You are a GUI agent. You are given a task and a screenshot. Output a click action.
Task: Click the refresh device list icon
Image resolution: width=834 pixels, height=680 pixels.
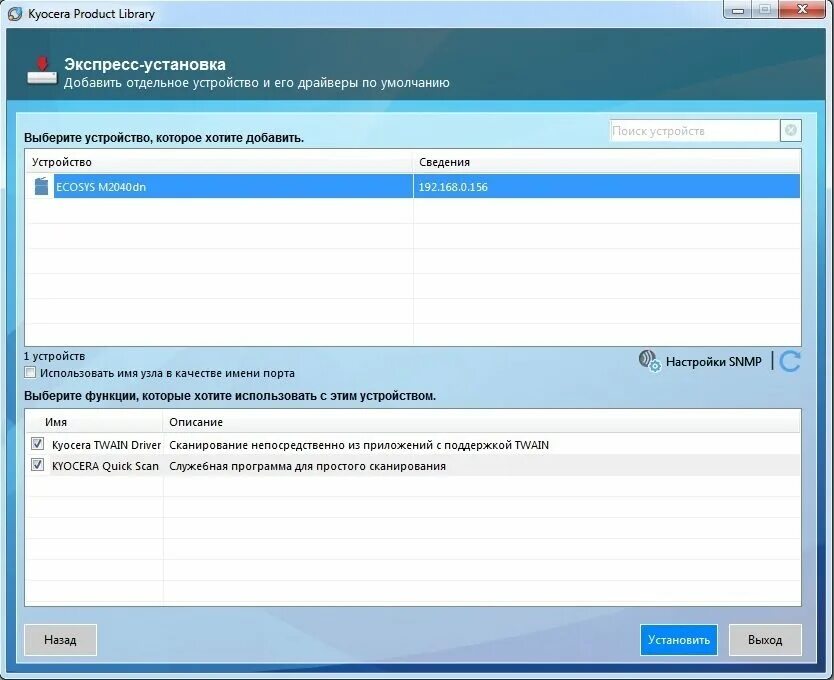pos(790,361)
